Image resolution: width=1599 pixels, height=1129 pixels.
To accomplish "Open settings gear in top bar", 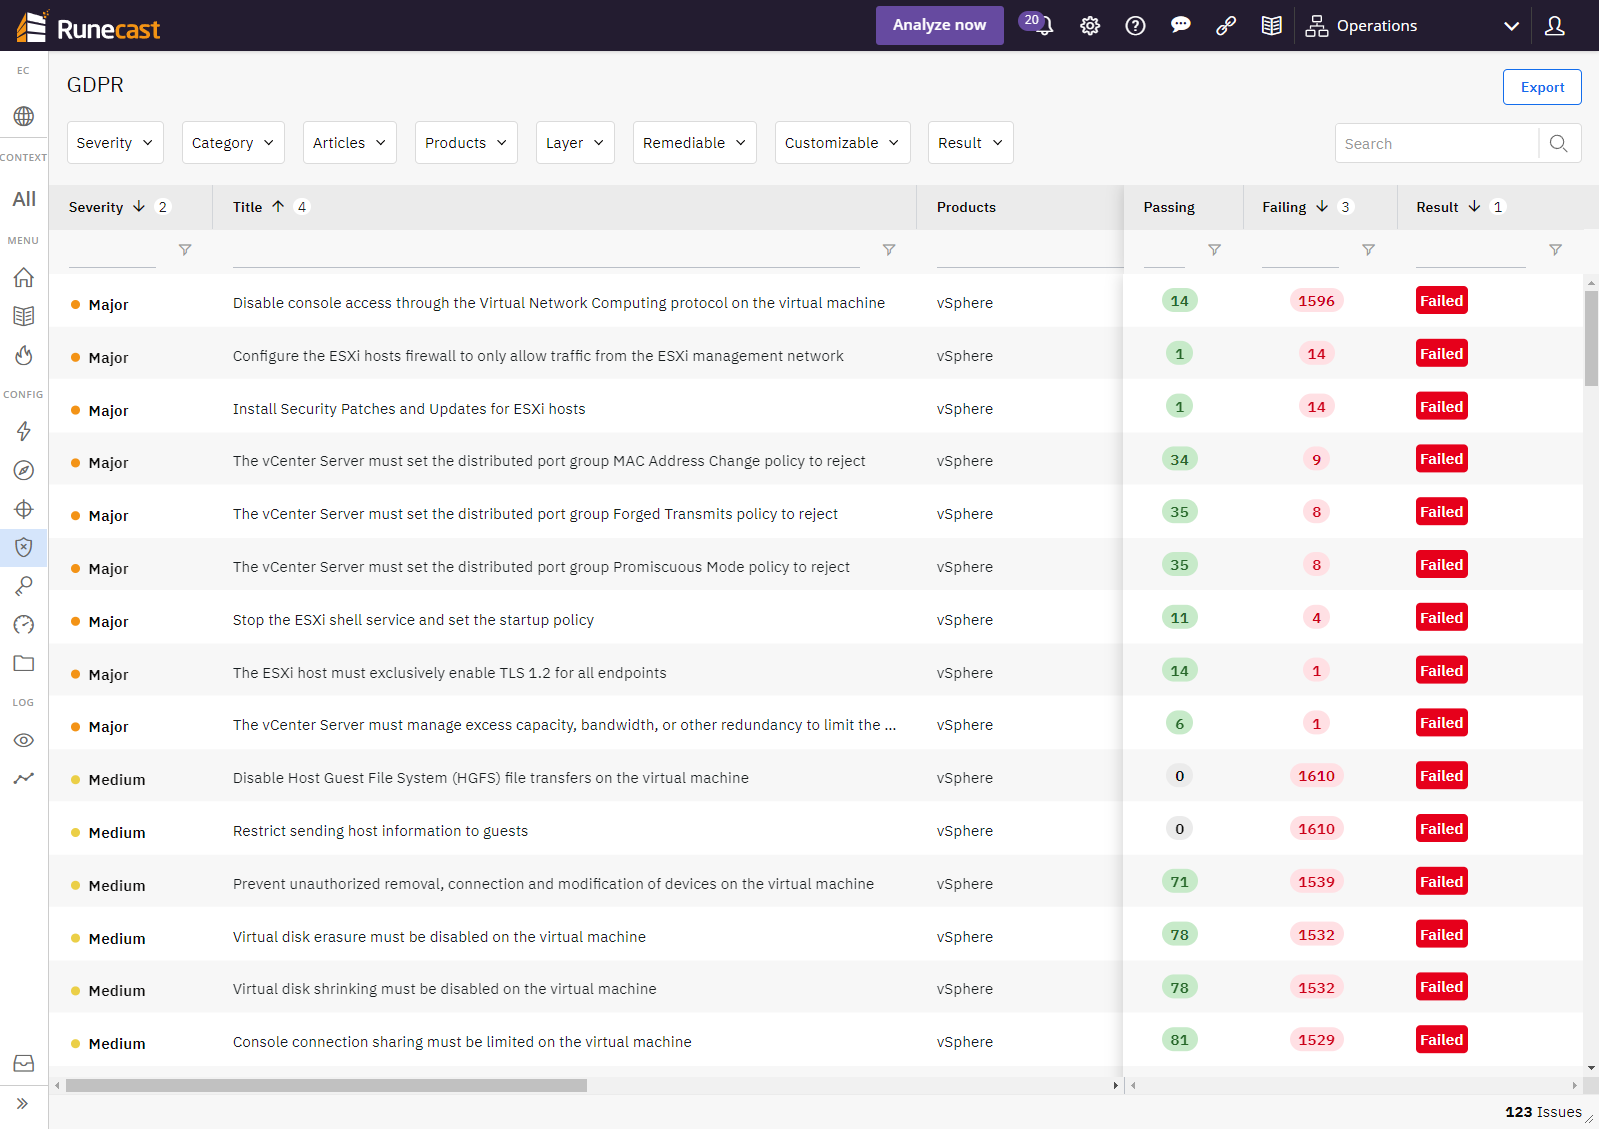I will pyautogui.click(x=1090, y=26).
